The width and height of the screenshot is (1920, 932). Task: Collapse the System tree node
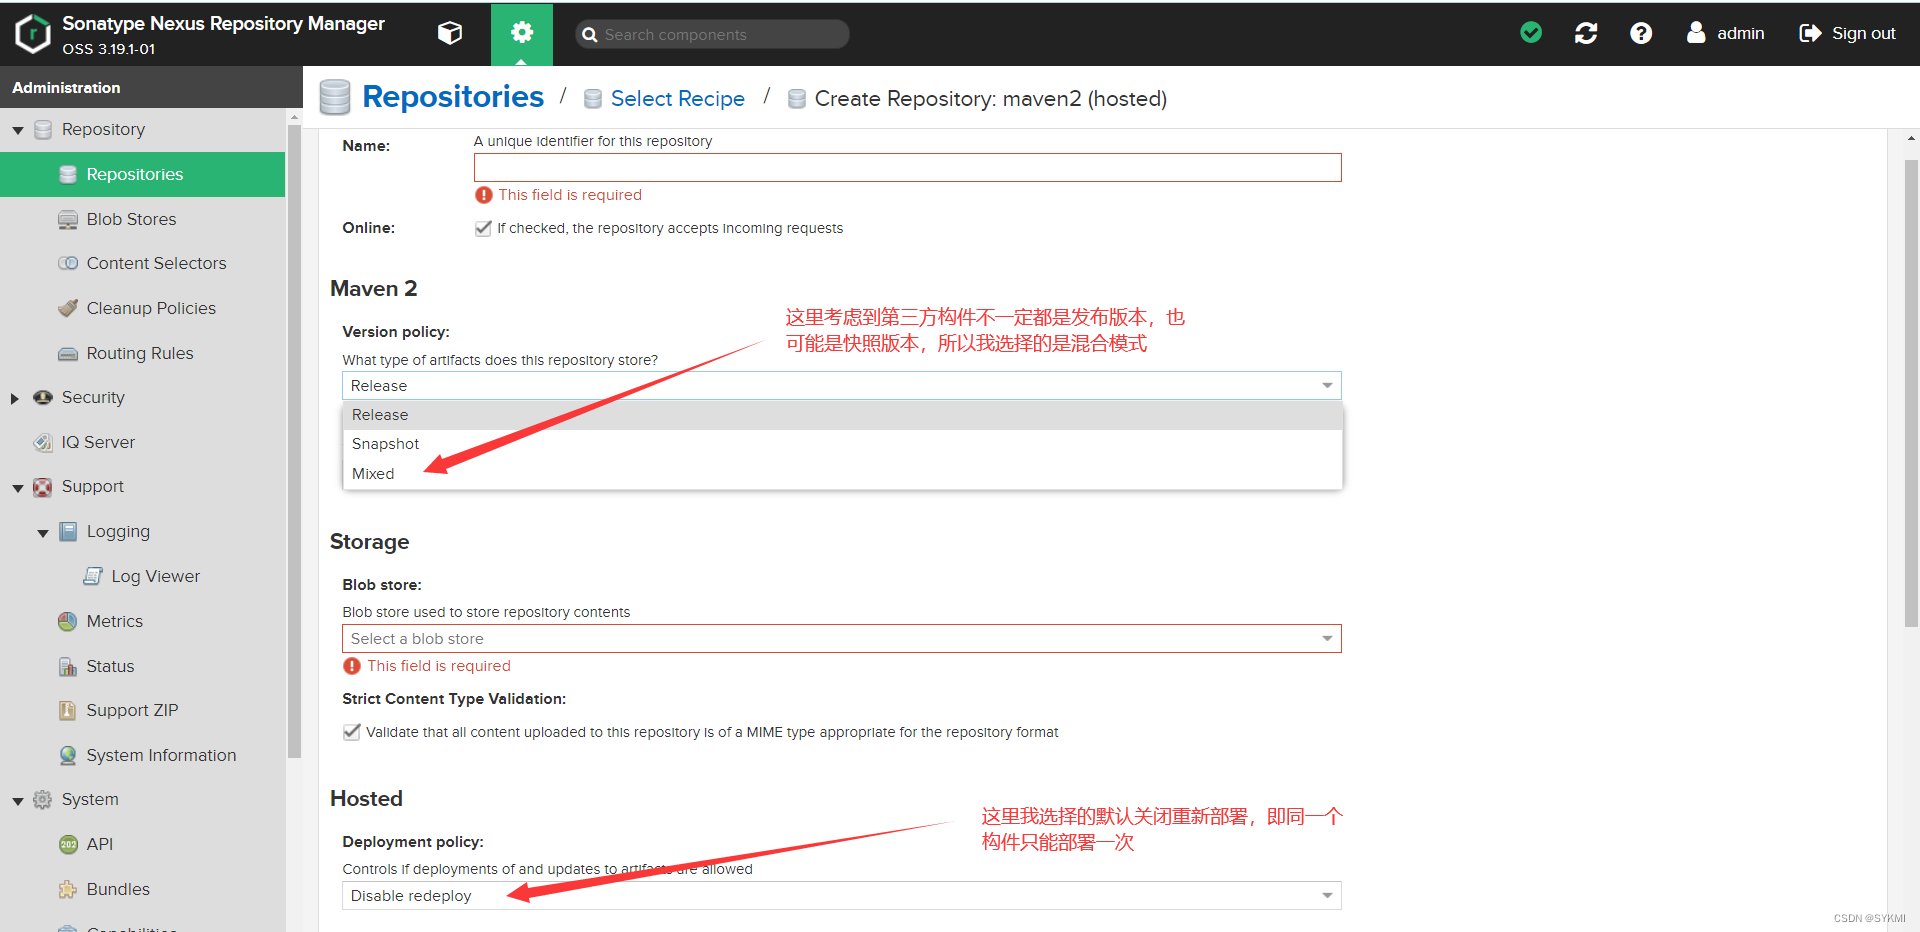click(17, 801)
